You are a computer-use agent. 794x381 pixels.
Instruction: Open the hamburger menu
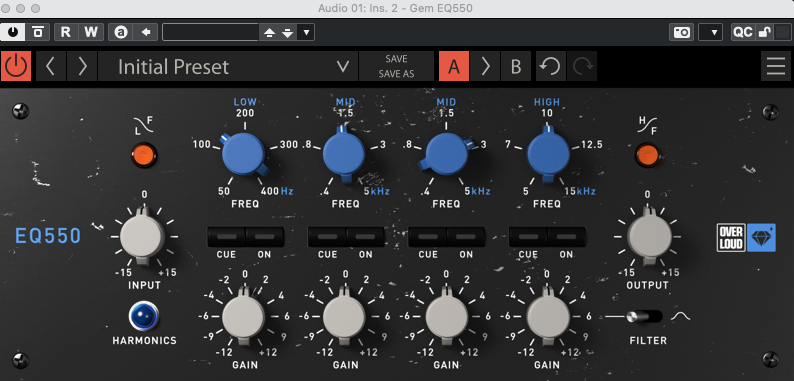click(x=776, y=66)
